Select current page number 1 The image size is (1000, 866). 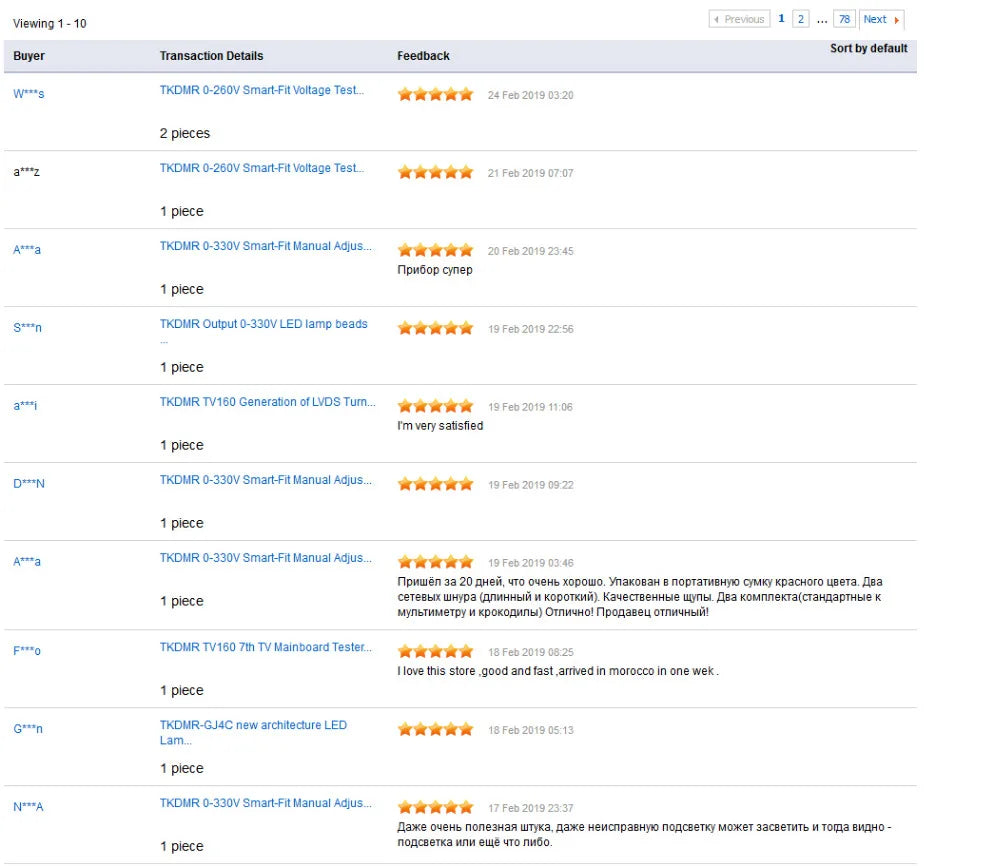[782, 19]
